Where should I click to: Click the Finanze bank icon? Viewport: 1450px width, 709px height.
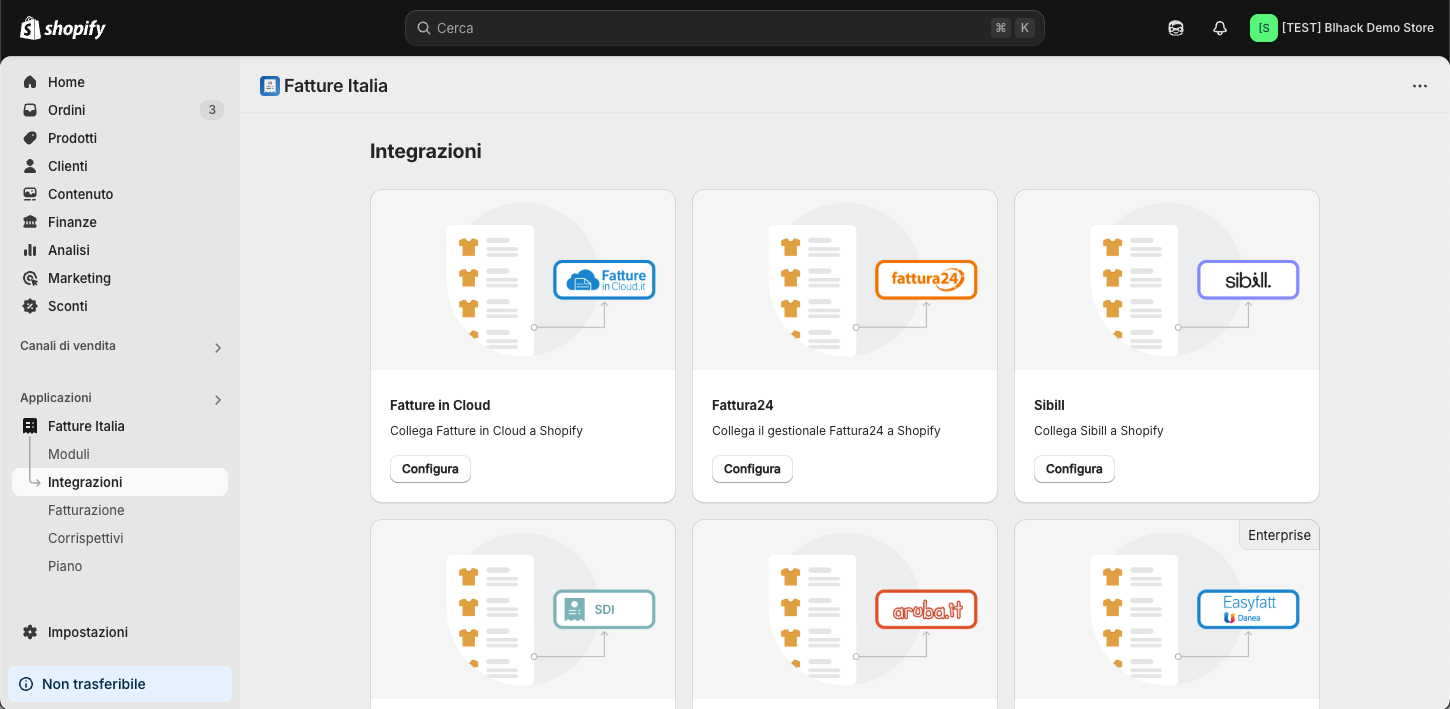30,222
